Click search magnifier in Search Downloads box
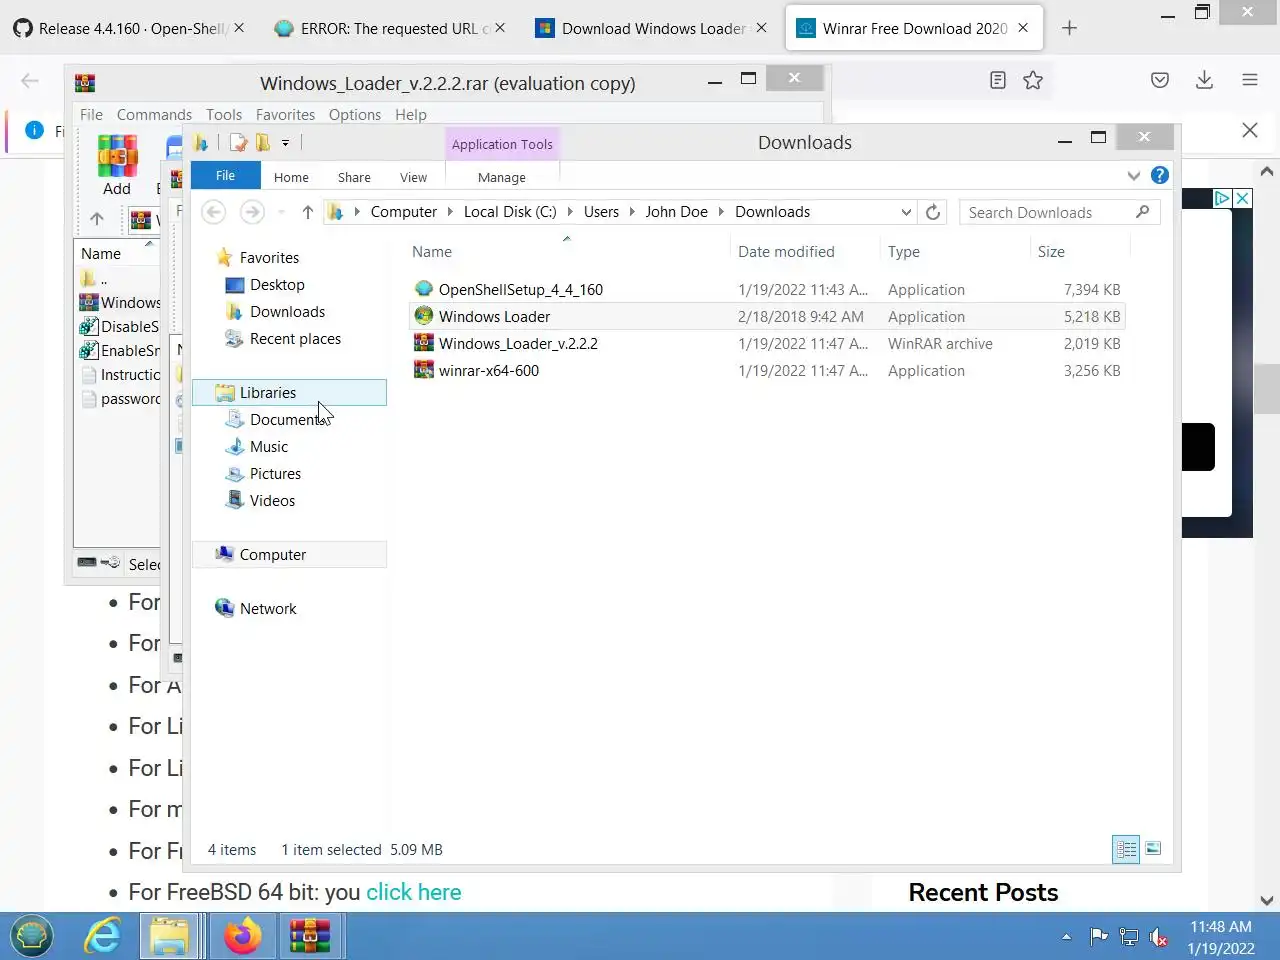1280x960 pixels. [x=1142, y=212]
